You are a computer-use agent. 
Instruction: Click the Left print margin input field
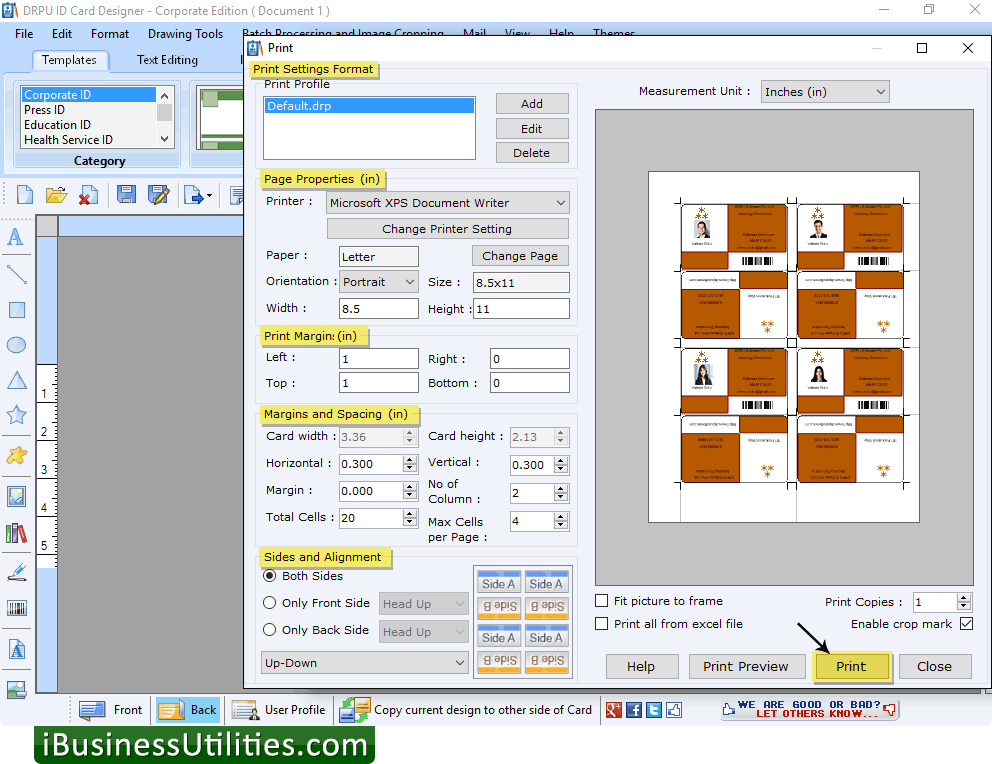tap(379, 358)
